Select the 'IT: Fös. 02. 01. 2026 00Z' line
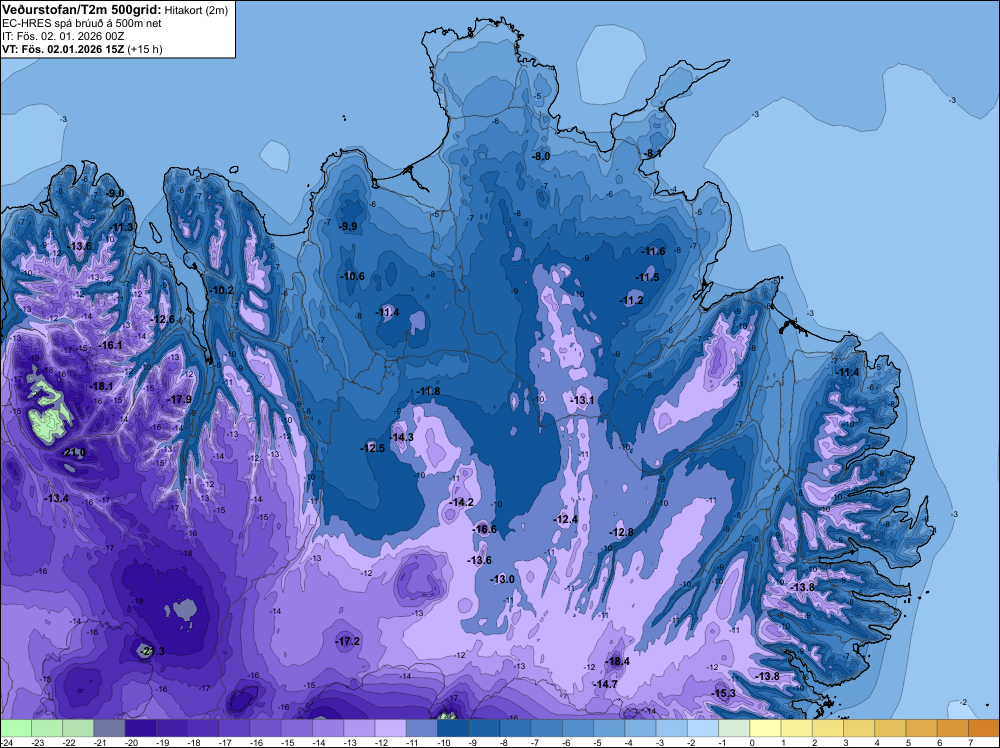The width and height of the screenshot is (1000, 748). click(x=63, y=36)
